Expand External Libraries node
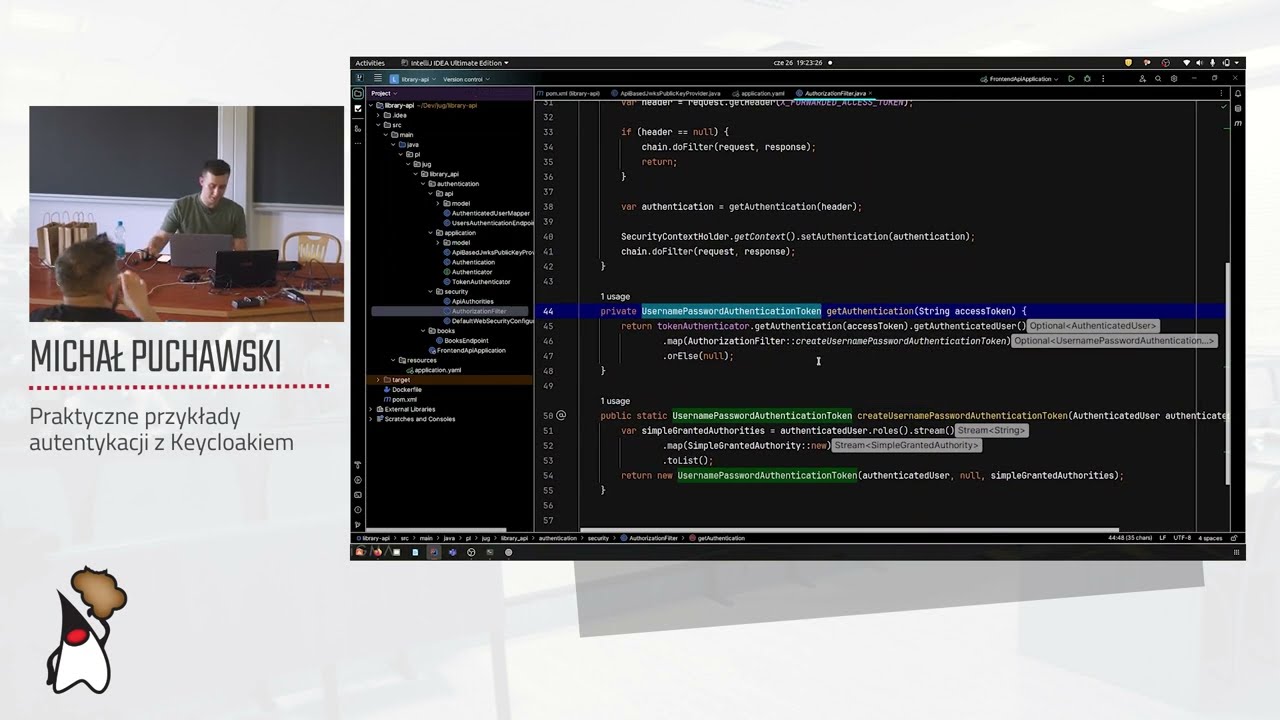 (x=372, y=409)
